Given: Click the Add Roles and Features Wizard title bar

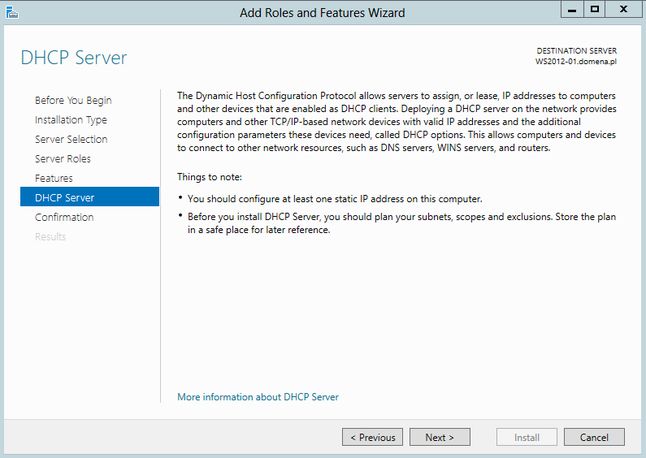Looking at the screenshot, I should [322, 12].
